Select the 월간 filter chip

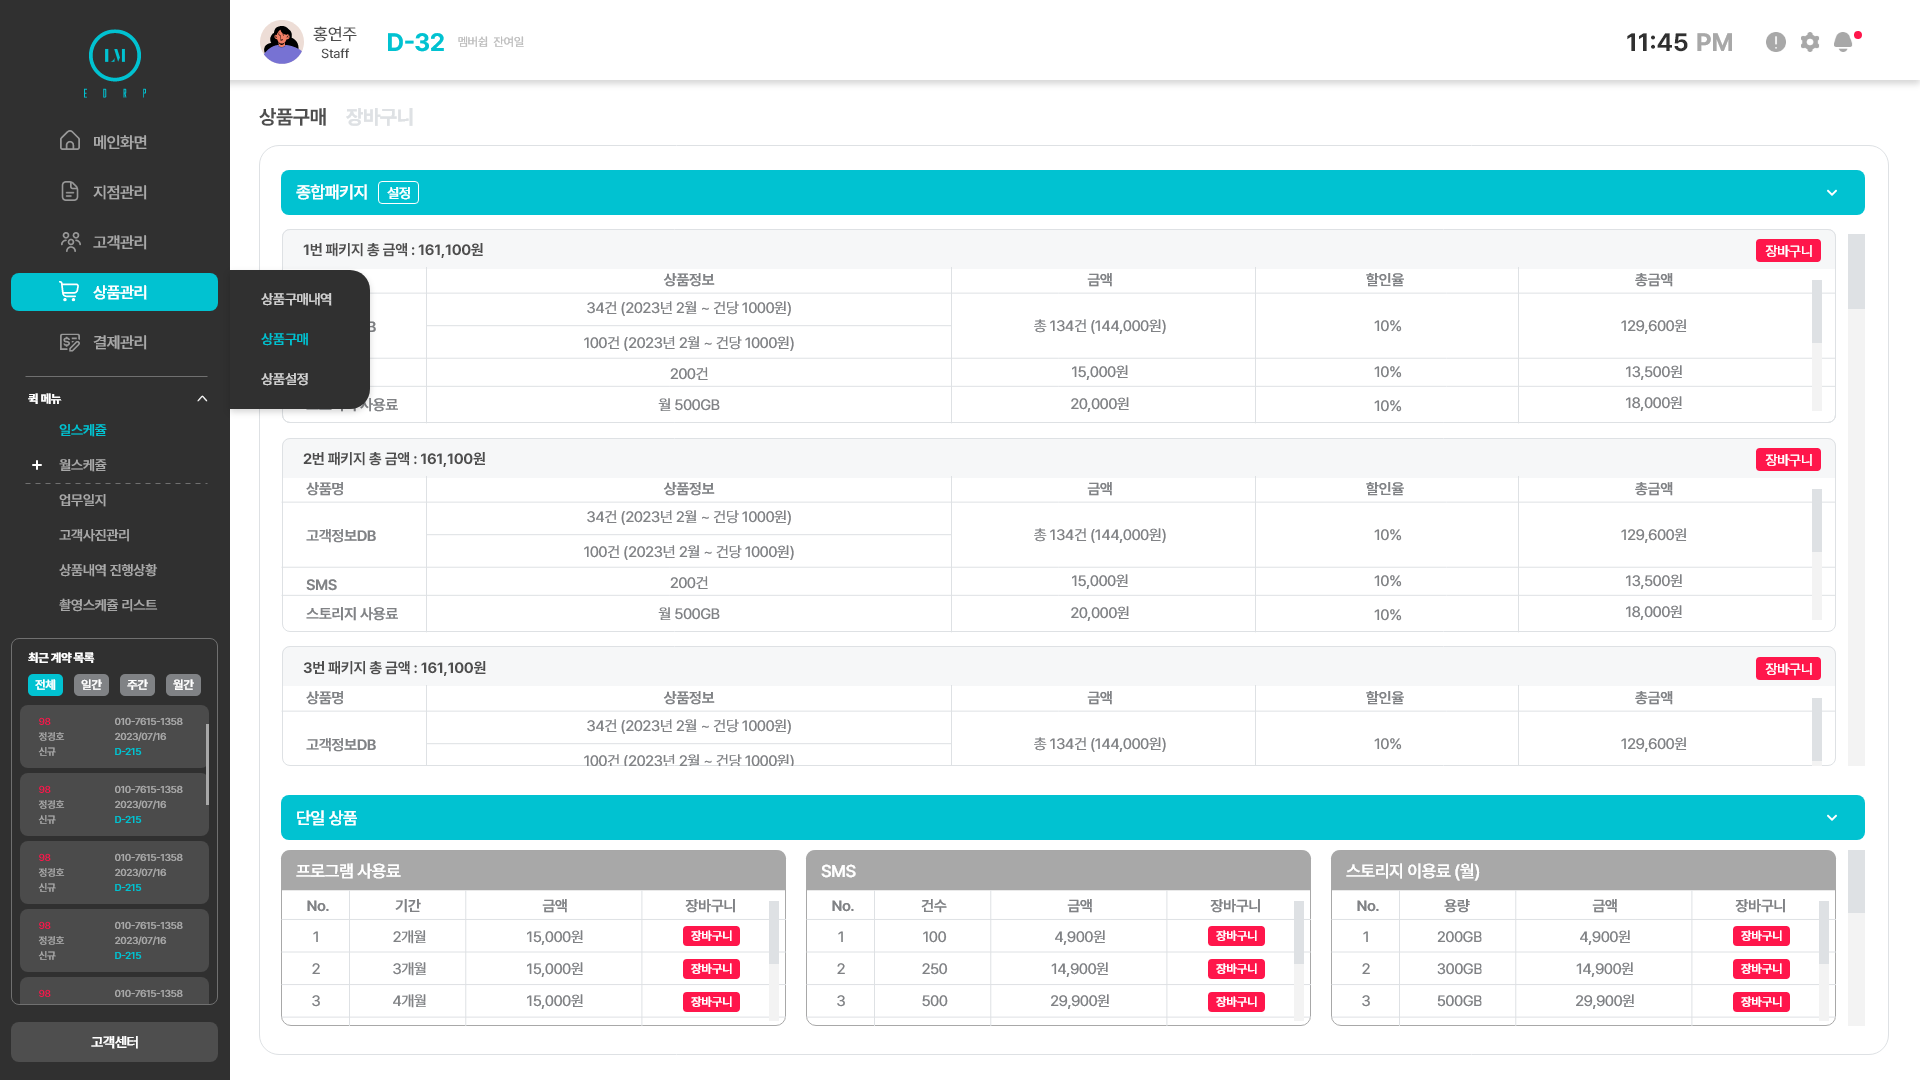183,685
